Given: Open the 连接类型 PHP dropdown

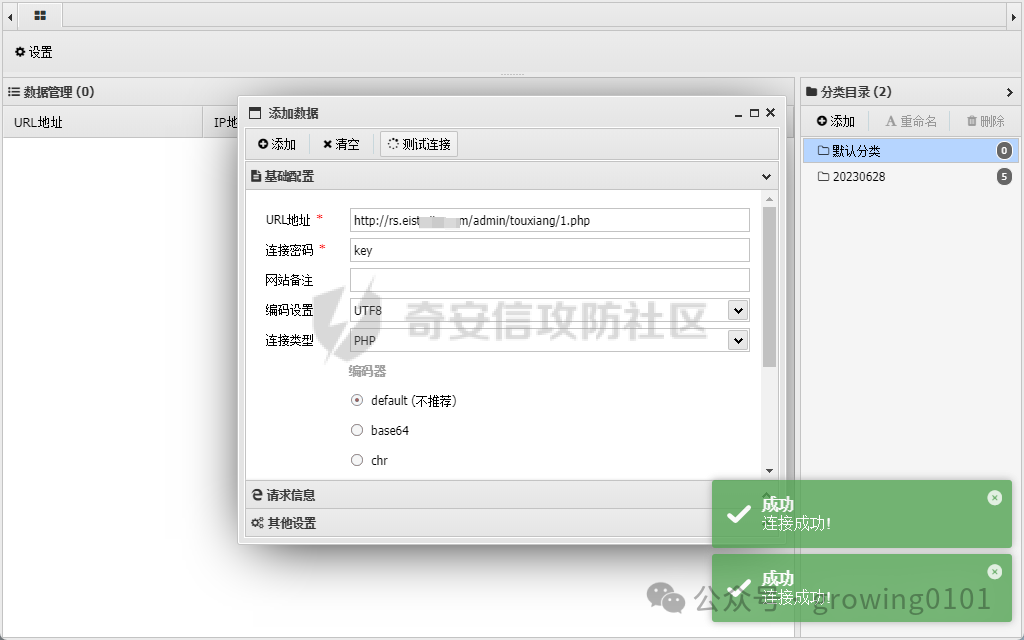Looking at the screenshot, I should click(x=738, y=340).
